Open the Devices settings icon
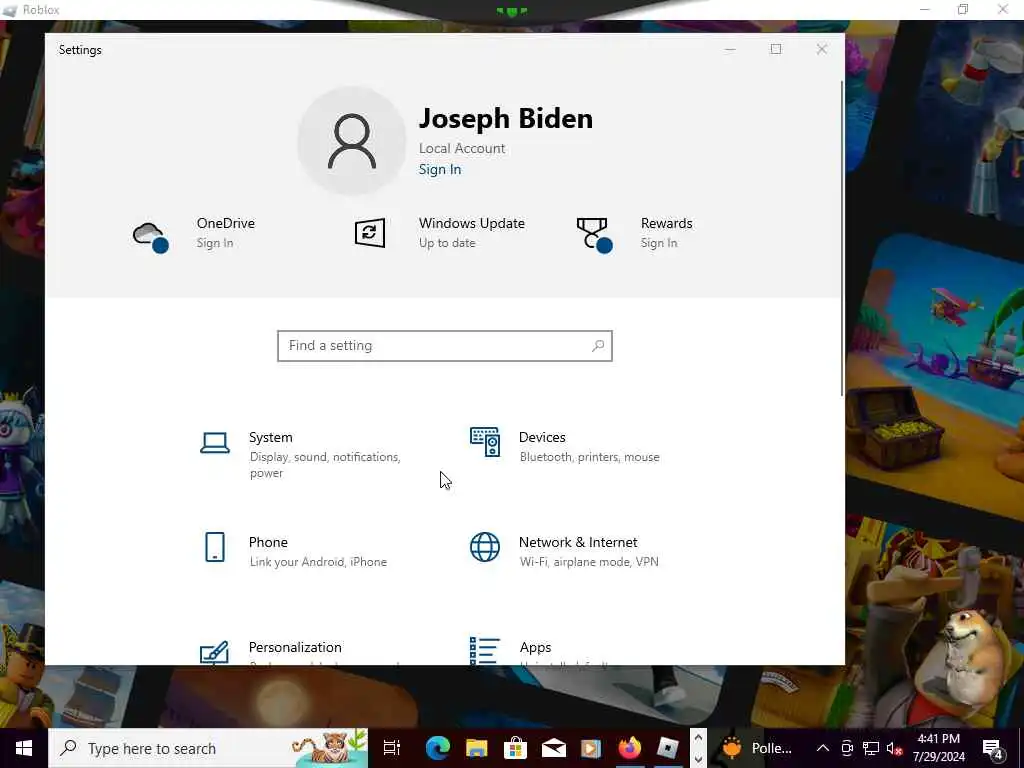The height and width of the screenshot is (768, 1024). tap(485, 442)
